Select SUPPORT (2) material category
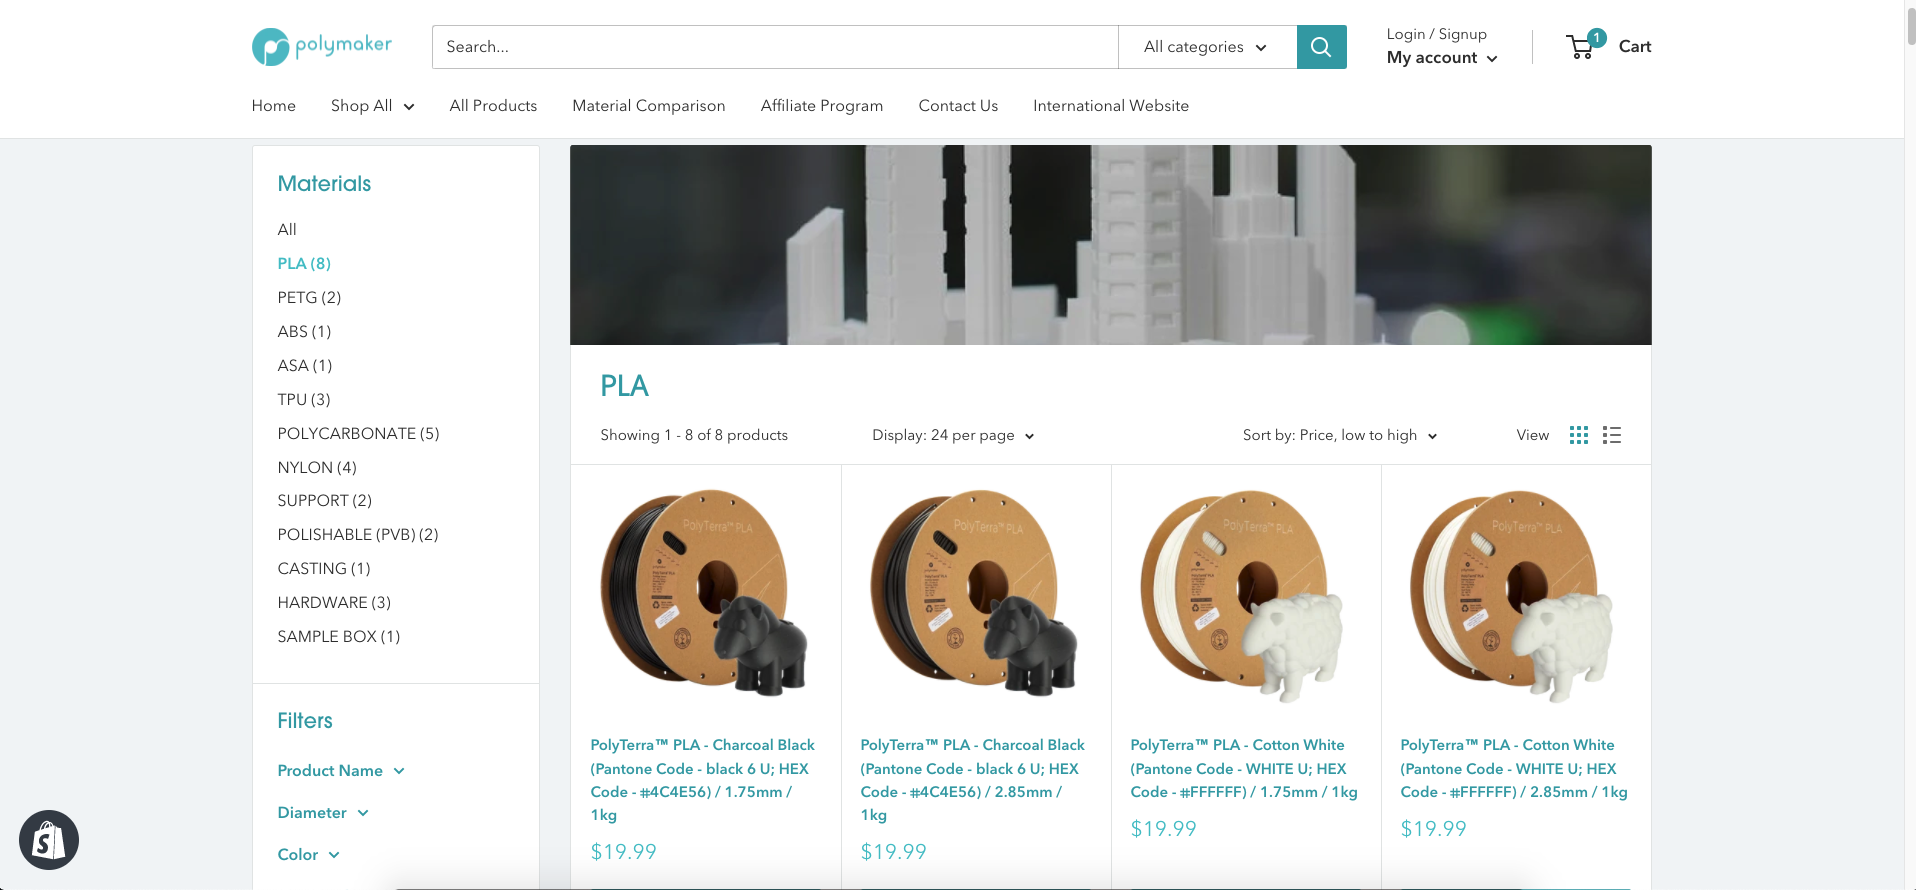1916x890 pixels. [x=325, y=501]
